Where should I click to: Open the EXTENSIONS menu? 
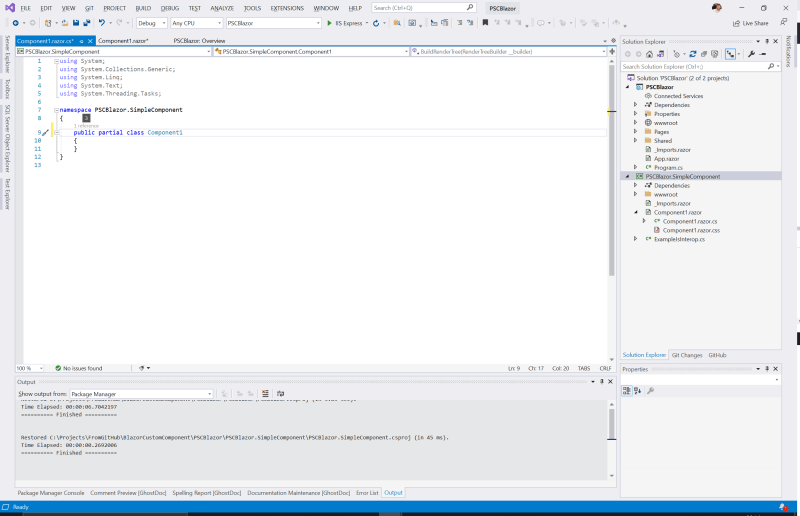287,8
